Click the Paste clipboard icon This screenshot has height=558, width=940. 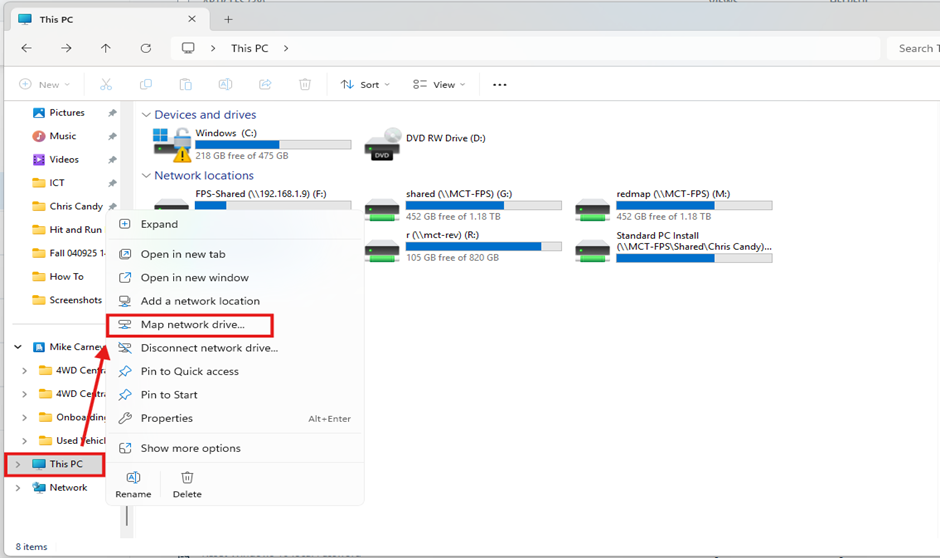(x=186, y=85)
